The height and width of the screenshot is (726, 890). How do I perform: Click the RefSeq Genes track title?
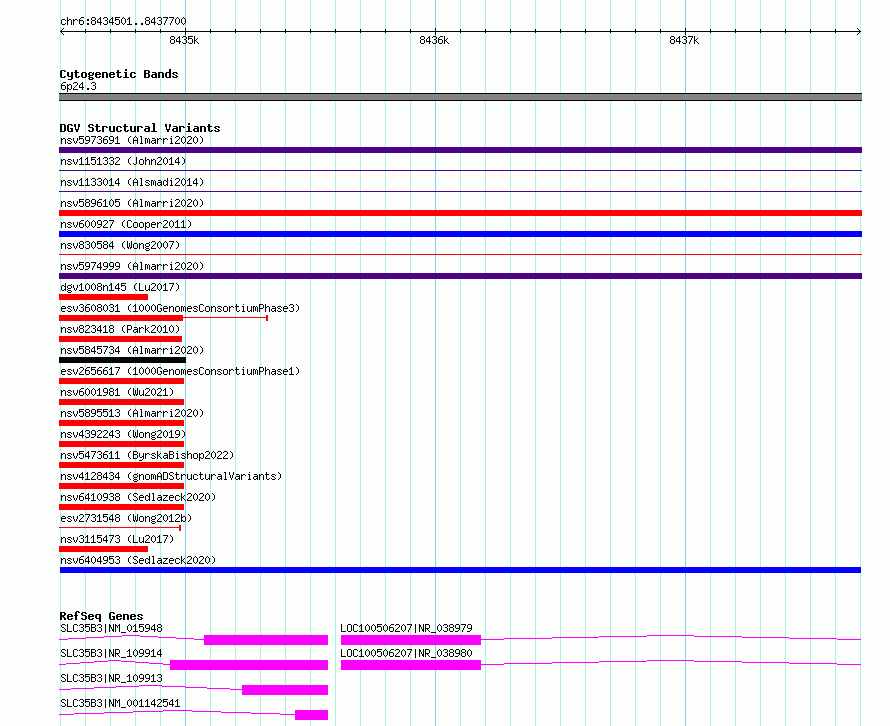(101, 616)
